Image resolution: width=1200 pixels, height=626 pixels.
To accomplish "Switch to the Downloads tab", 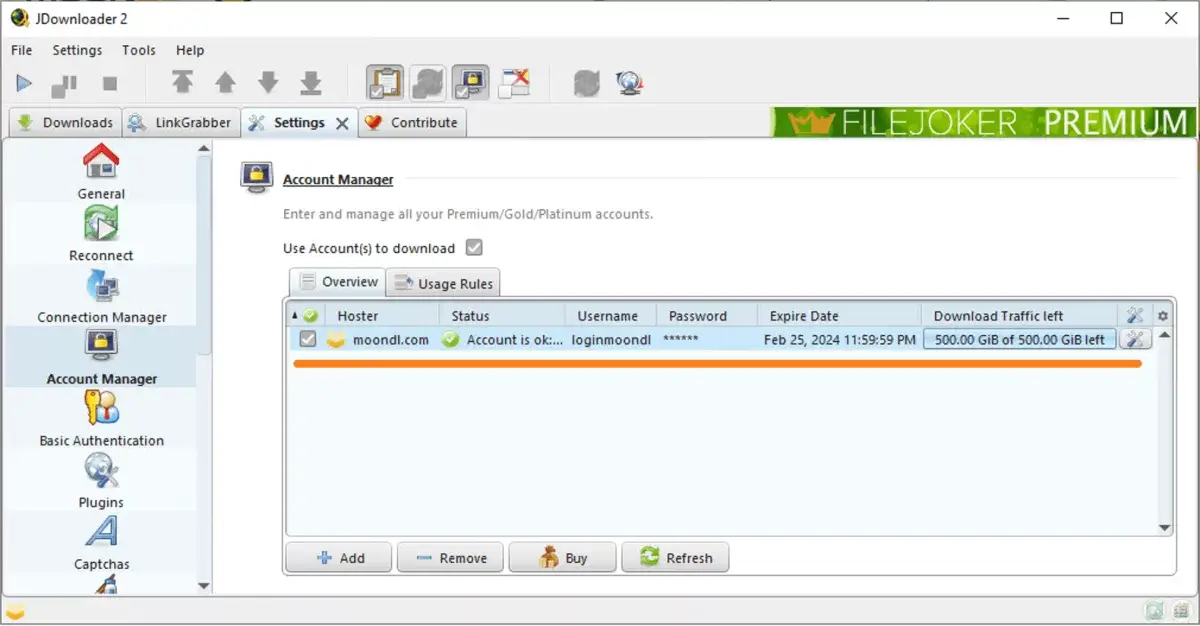I will [x=66, y=123].
